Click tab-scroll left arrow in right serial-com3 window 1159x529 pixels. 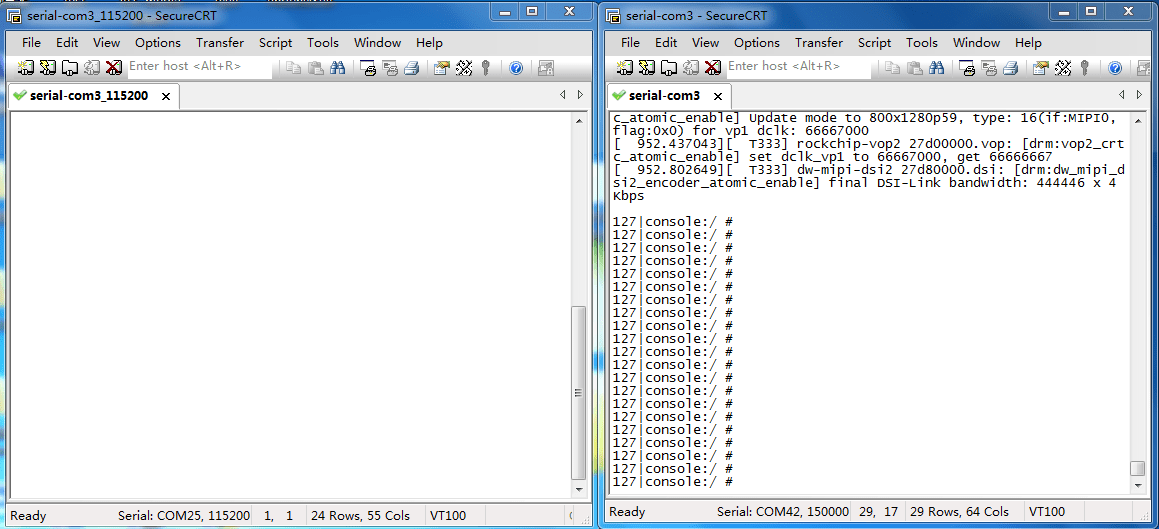click(x=1121, y=95)
